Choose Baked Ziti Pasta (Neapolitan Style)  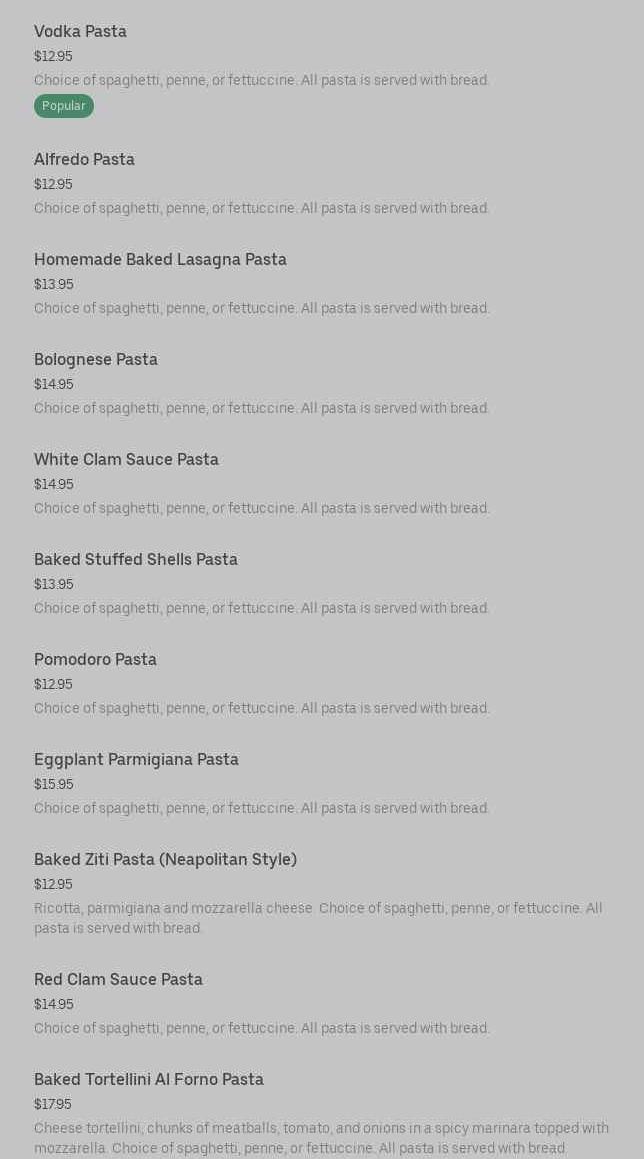coord(165,860)
